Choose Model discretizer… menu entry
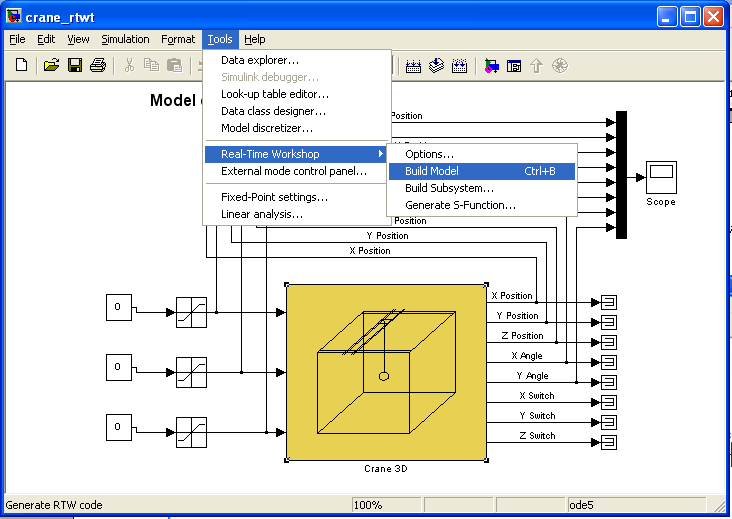 [296, 128]
